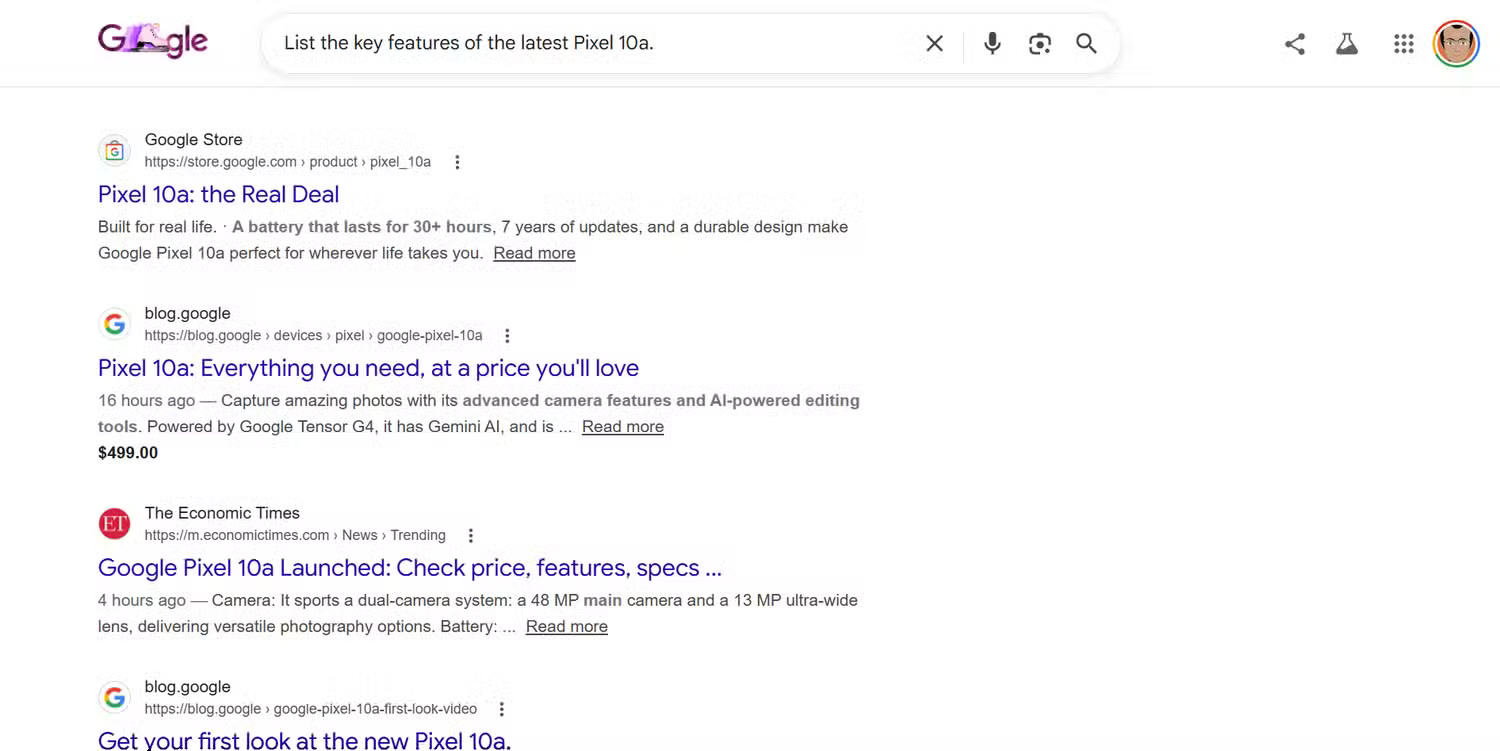Open 'Get your first look at the new Pixel 10a'

[x=304, y=740]
